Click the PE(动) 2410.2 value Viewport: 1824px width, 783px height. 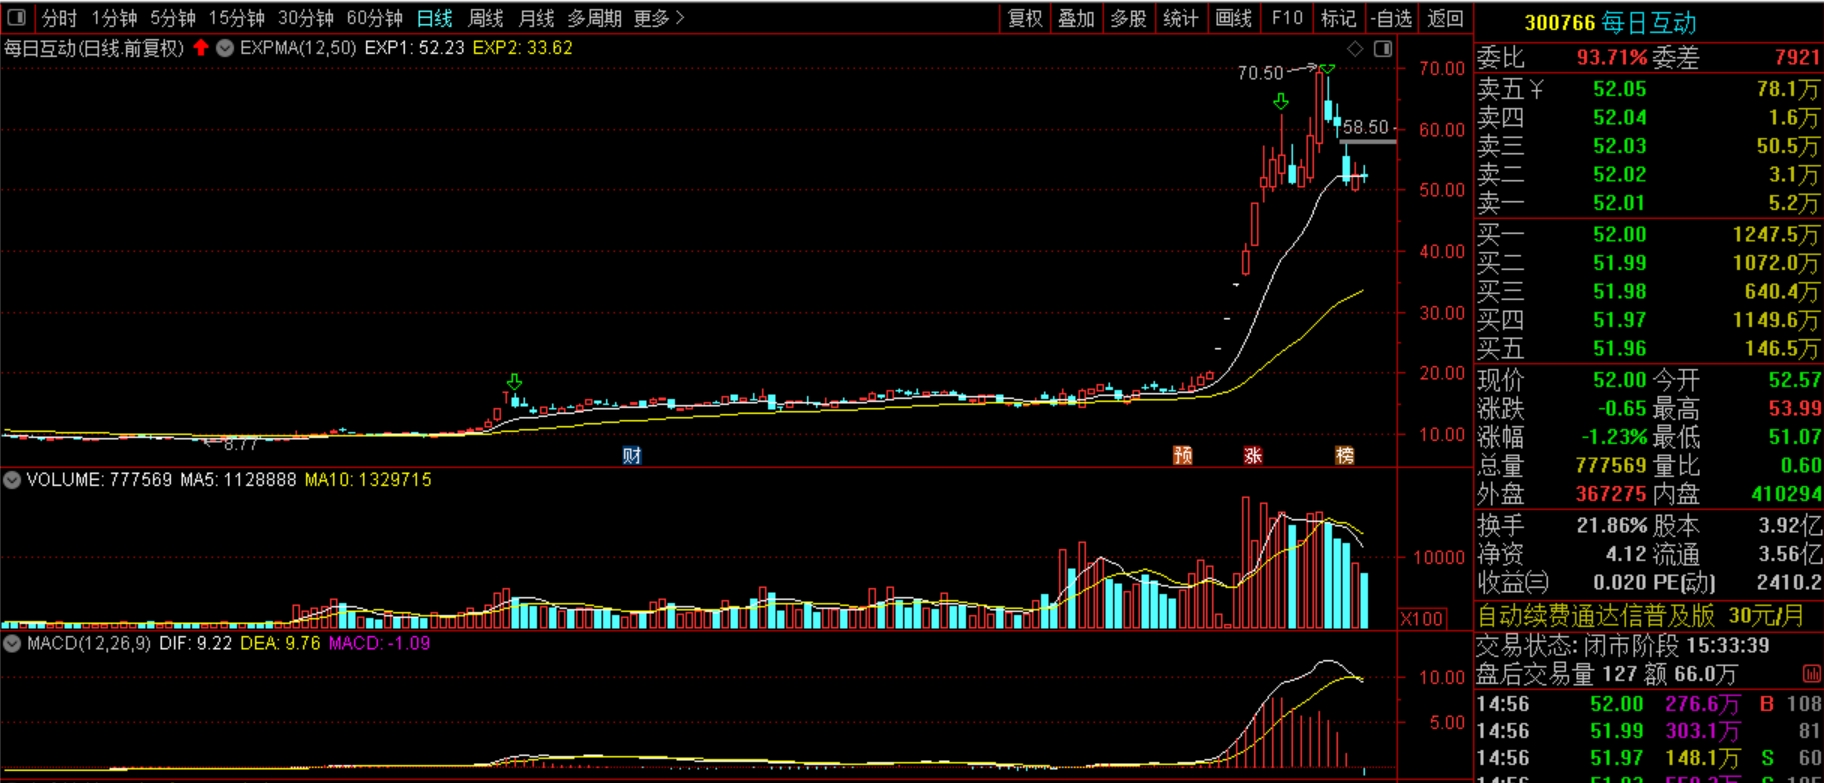(1788, 583)
